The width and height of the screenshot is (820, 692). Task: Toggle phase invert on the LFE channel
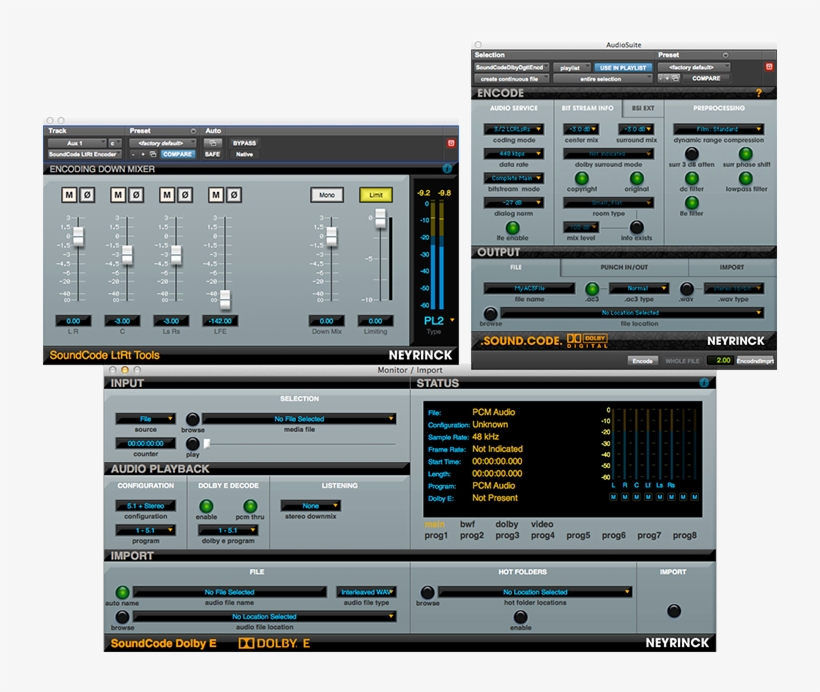[x=233, y=194]
